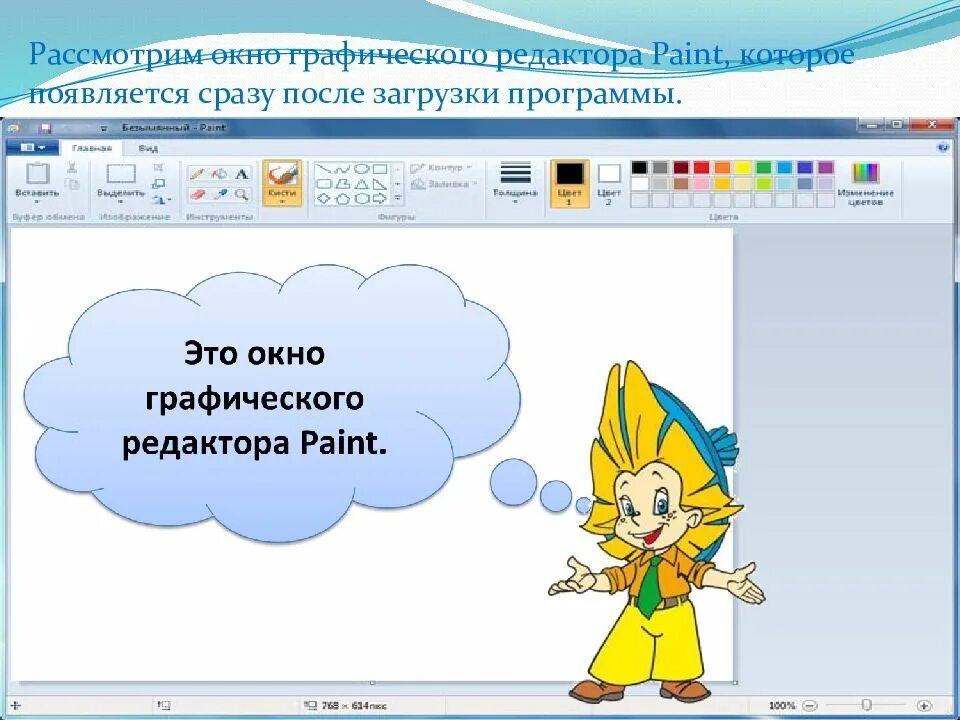Select the Цвет 1 button
Image resolution: width=960 pixels, height=720 pixels.
(x=569, y=183)
